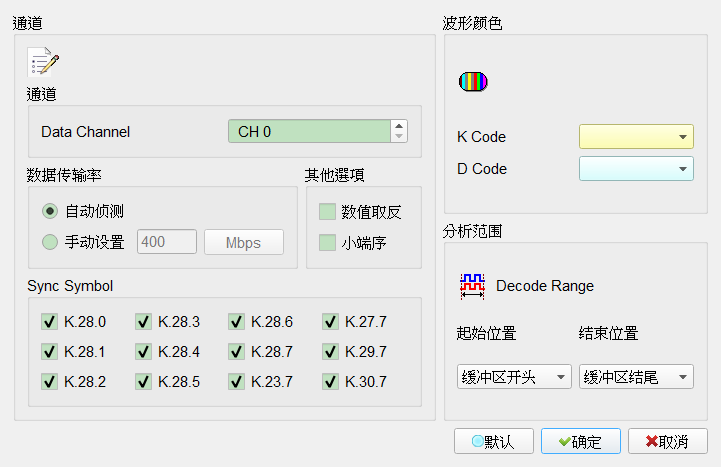721x467 pixels.
Task: Uncheck K.28.3 sync symbol
Action: tap(143, 322)
